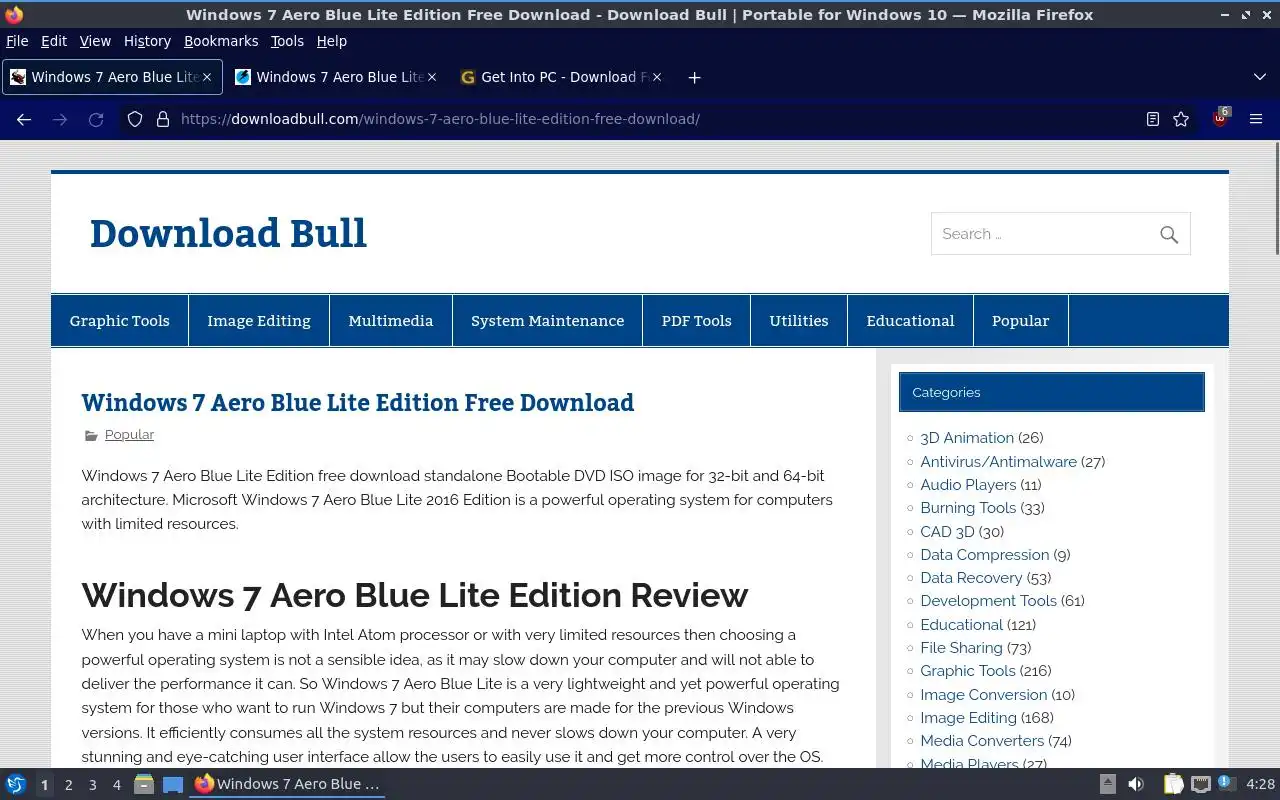Open the Help menu
This screenshot has height=800, width=1280.
click(x=331, y=41)
